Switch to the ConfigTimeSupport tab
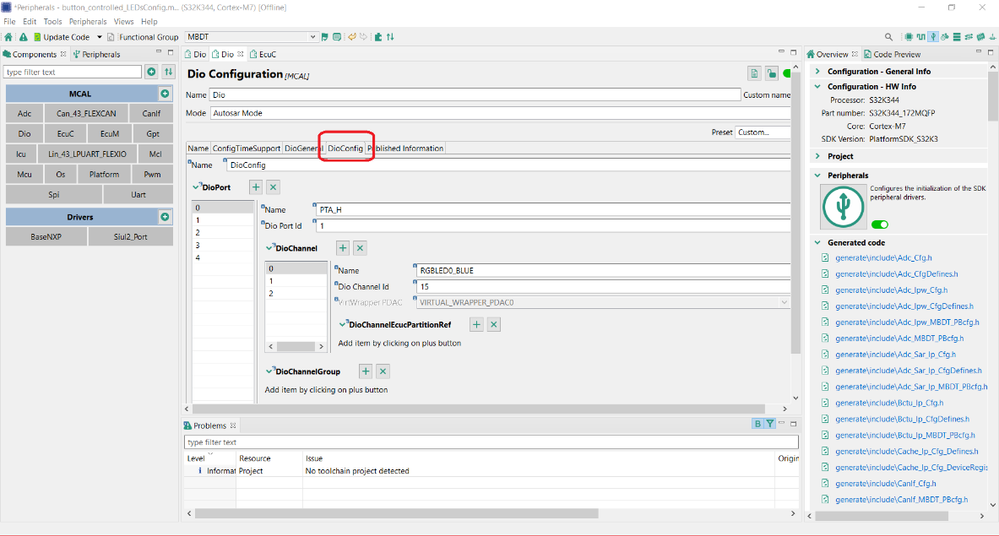Image resolution: width=999 pixels, height=536 pixels. point(247,148)
